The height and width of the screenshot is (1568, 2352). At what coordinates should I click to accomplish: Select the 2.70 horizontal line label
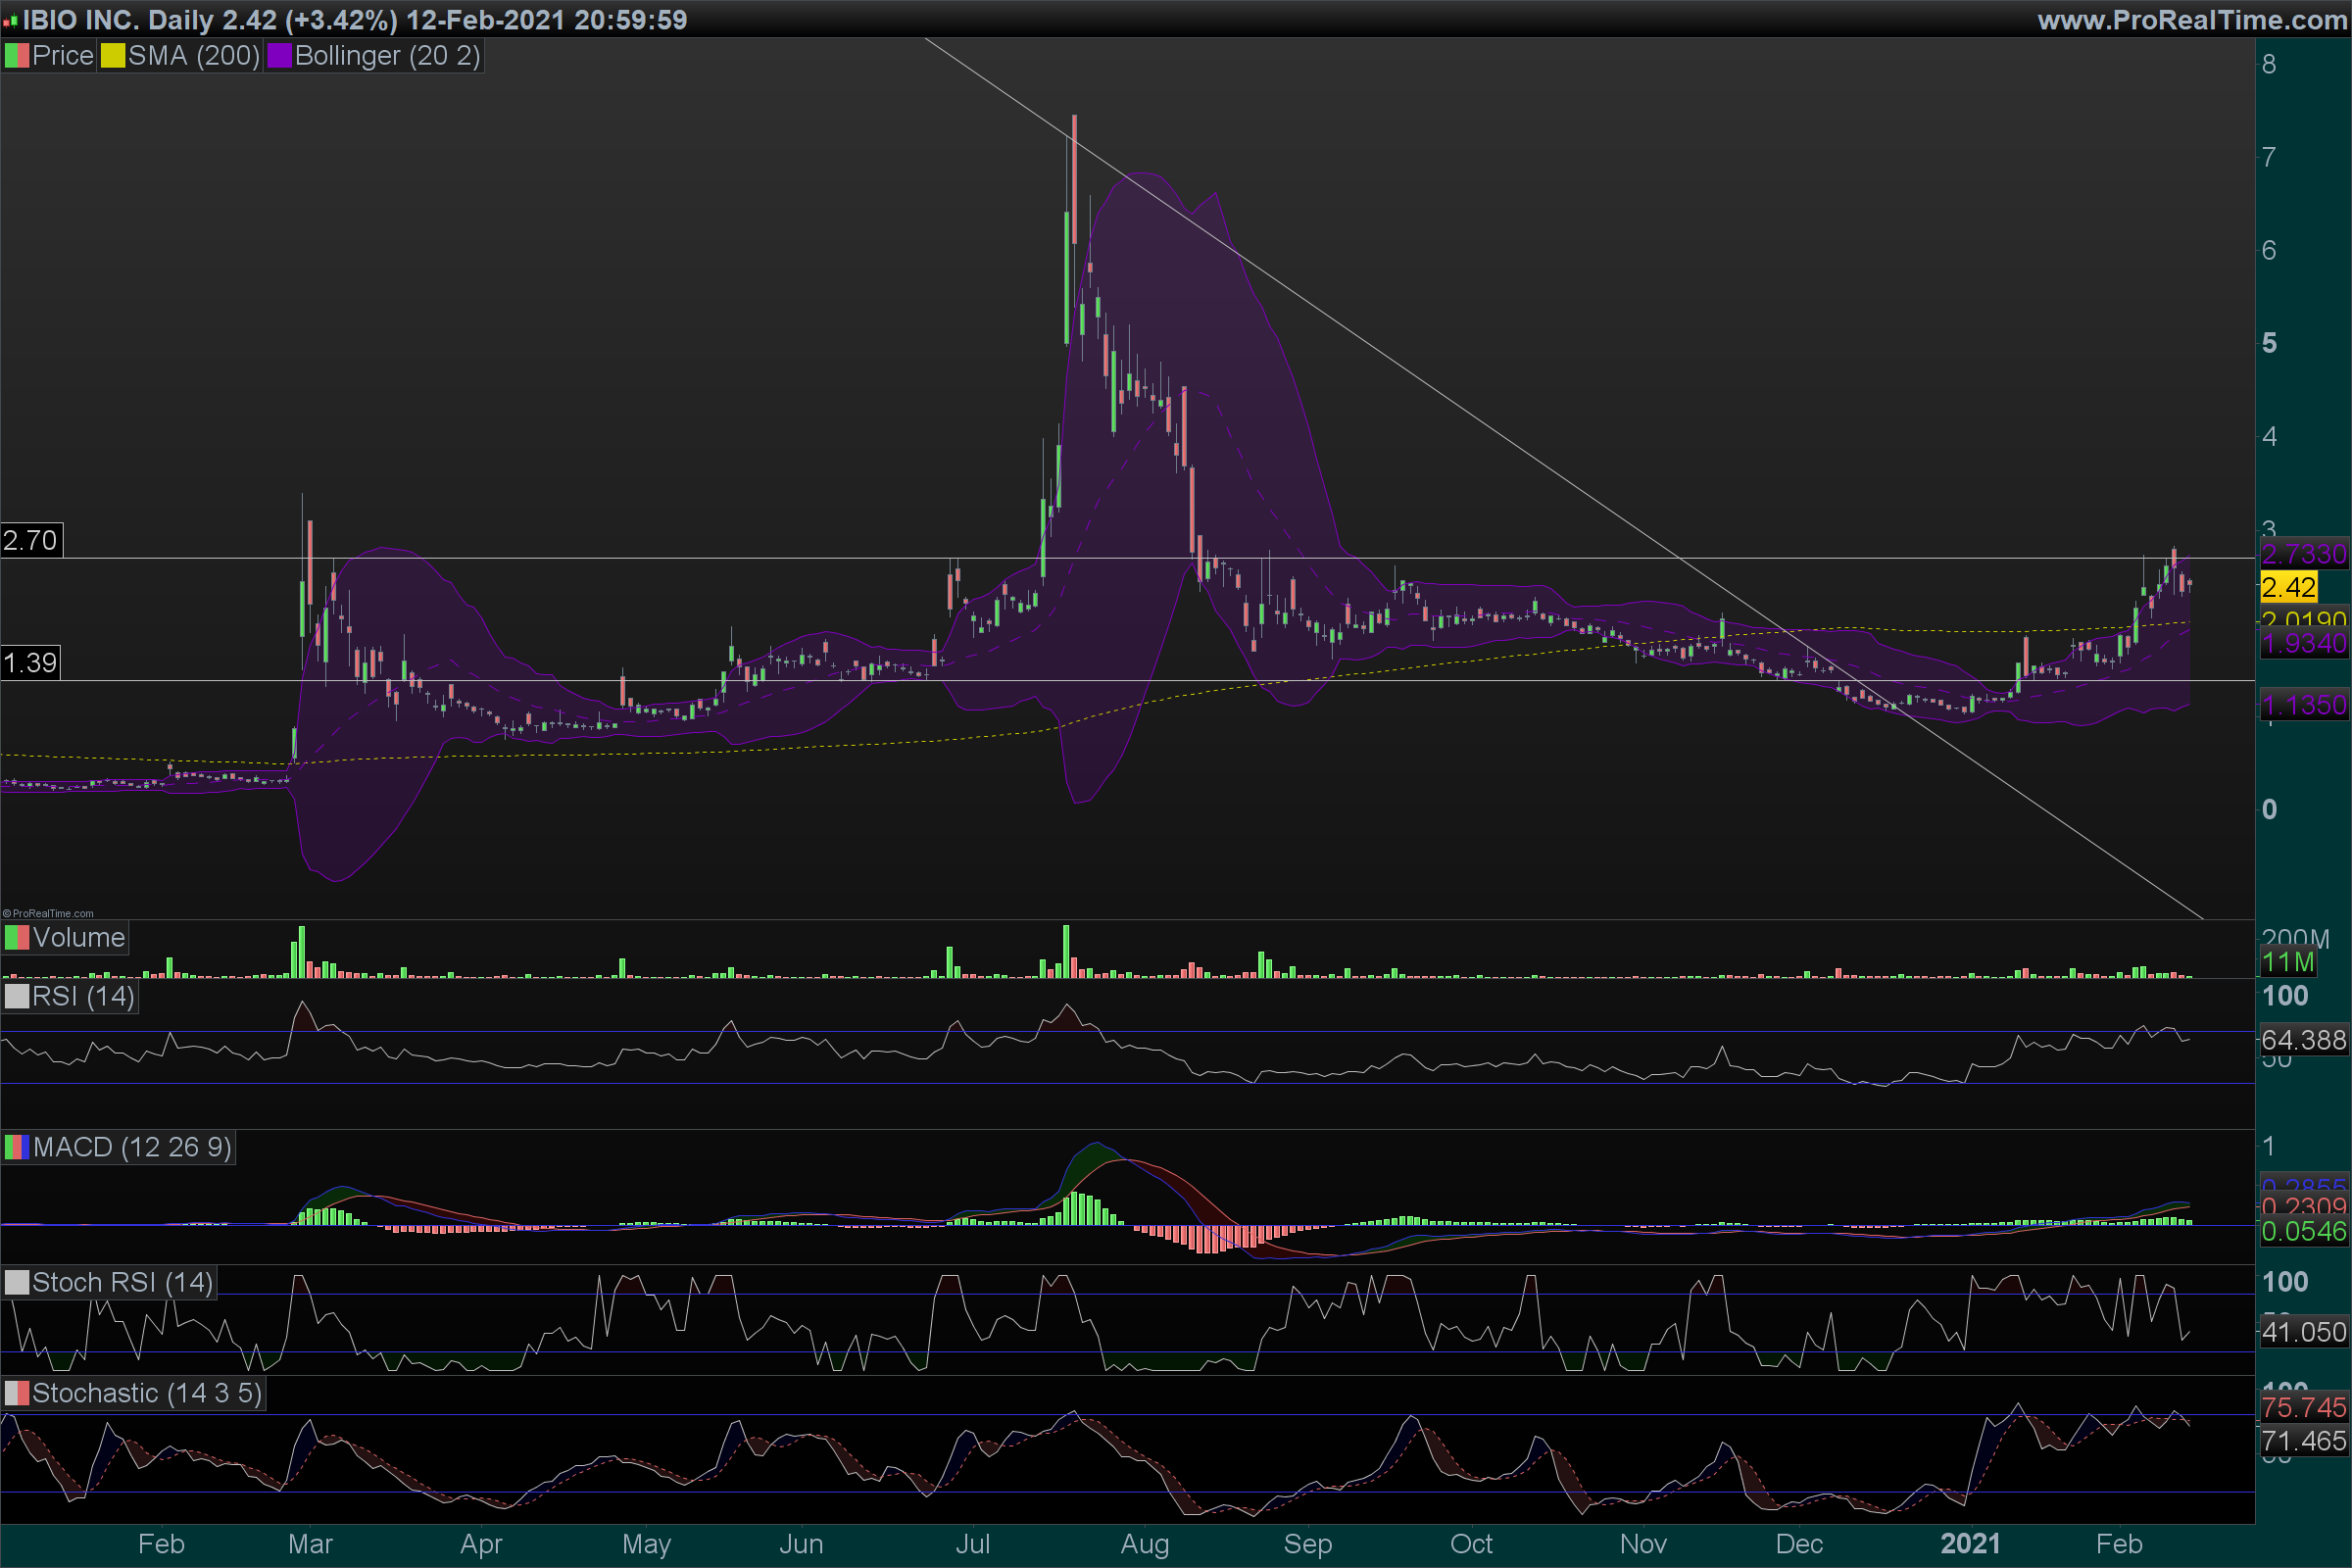pyautogui.click(x=31, y=541)
